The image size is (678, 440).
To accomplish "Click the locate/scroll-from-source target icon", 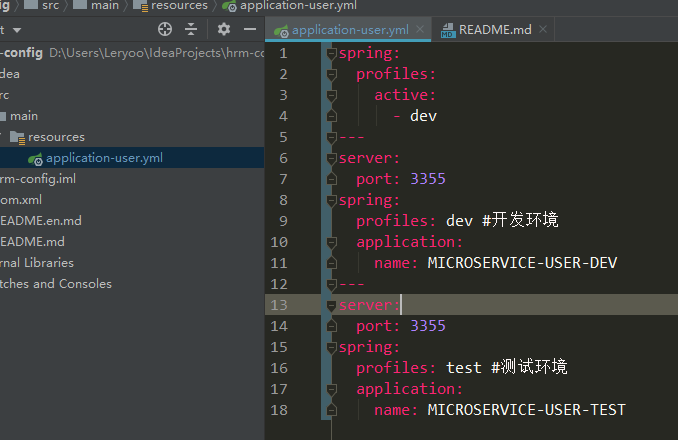I will 164,30.
